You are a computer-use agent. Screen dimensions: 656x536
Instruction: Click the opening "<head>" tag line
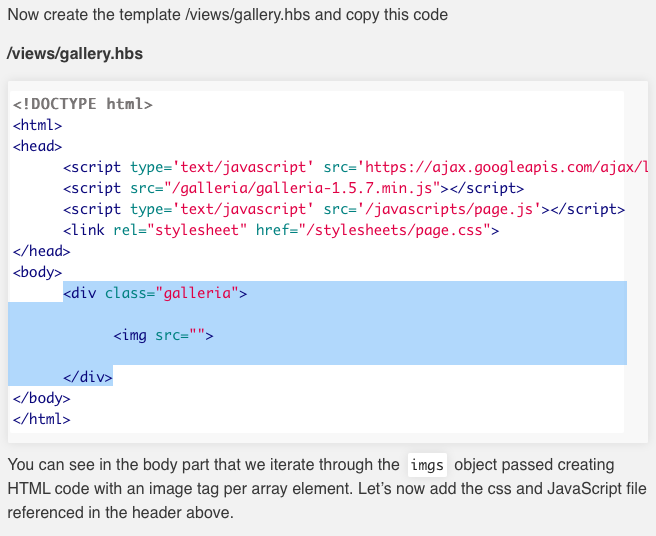[x=38, y=146]
